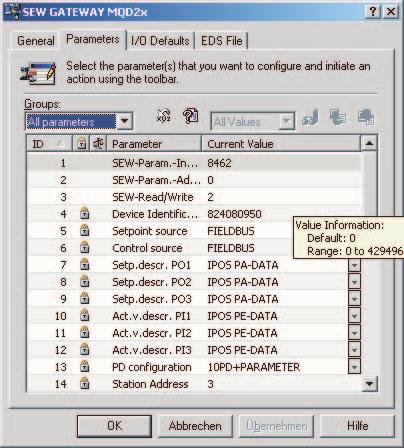The height and width of the screenshot is (448, 404).
Task: Select Control source FIELDBUS value
Action: [231, 248]
